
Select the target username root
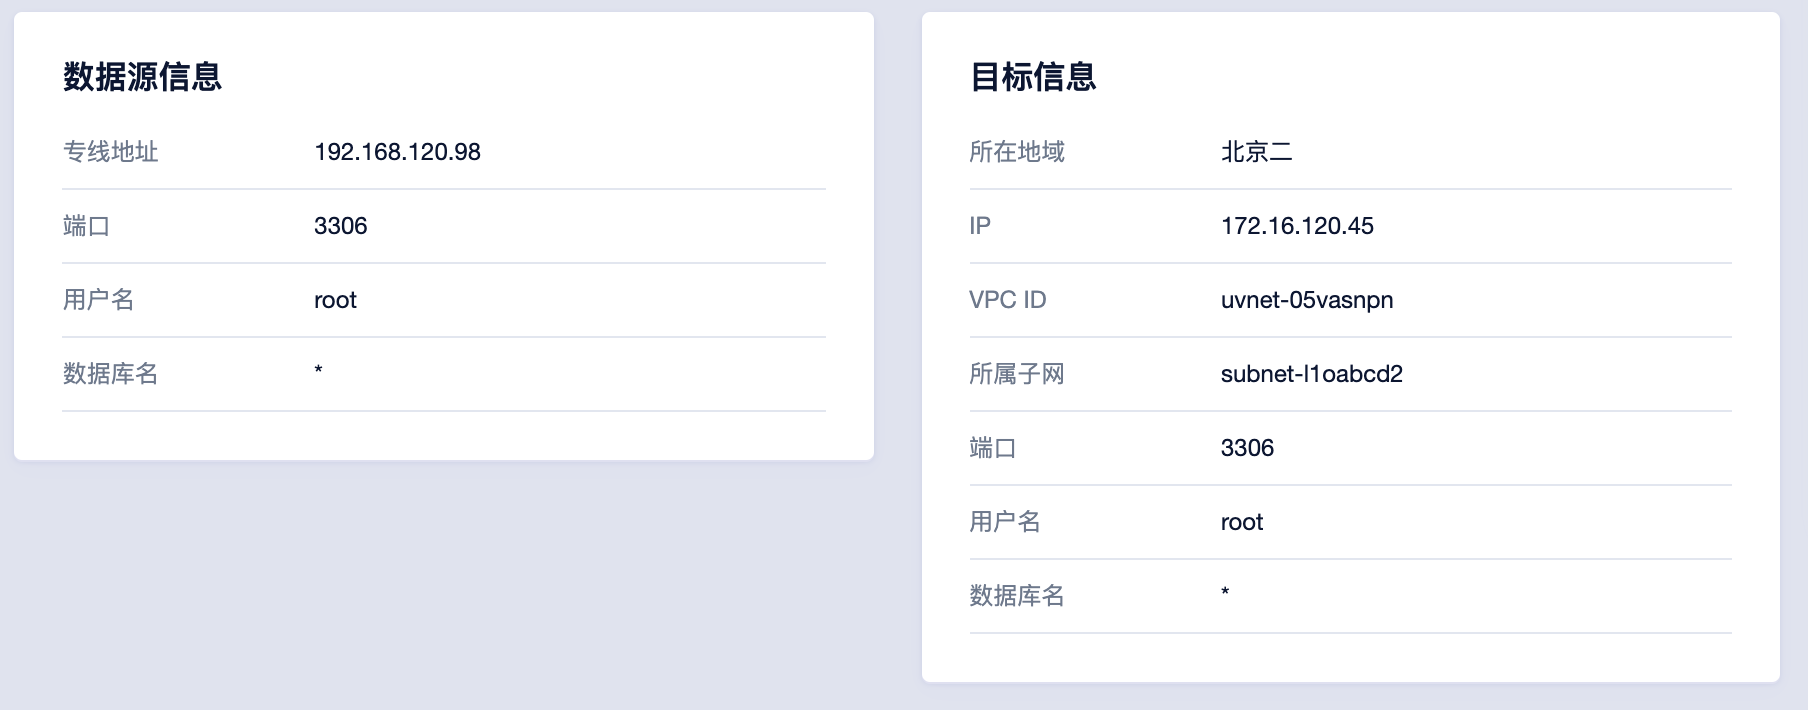coord(1241,522)
